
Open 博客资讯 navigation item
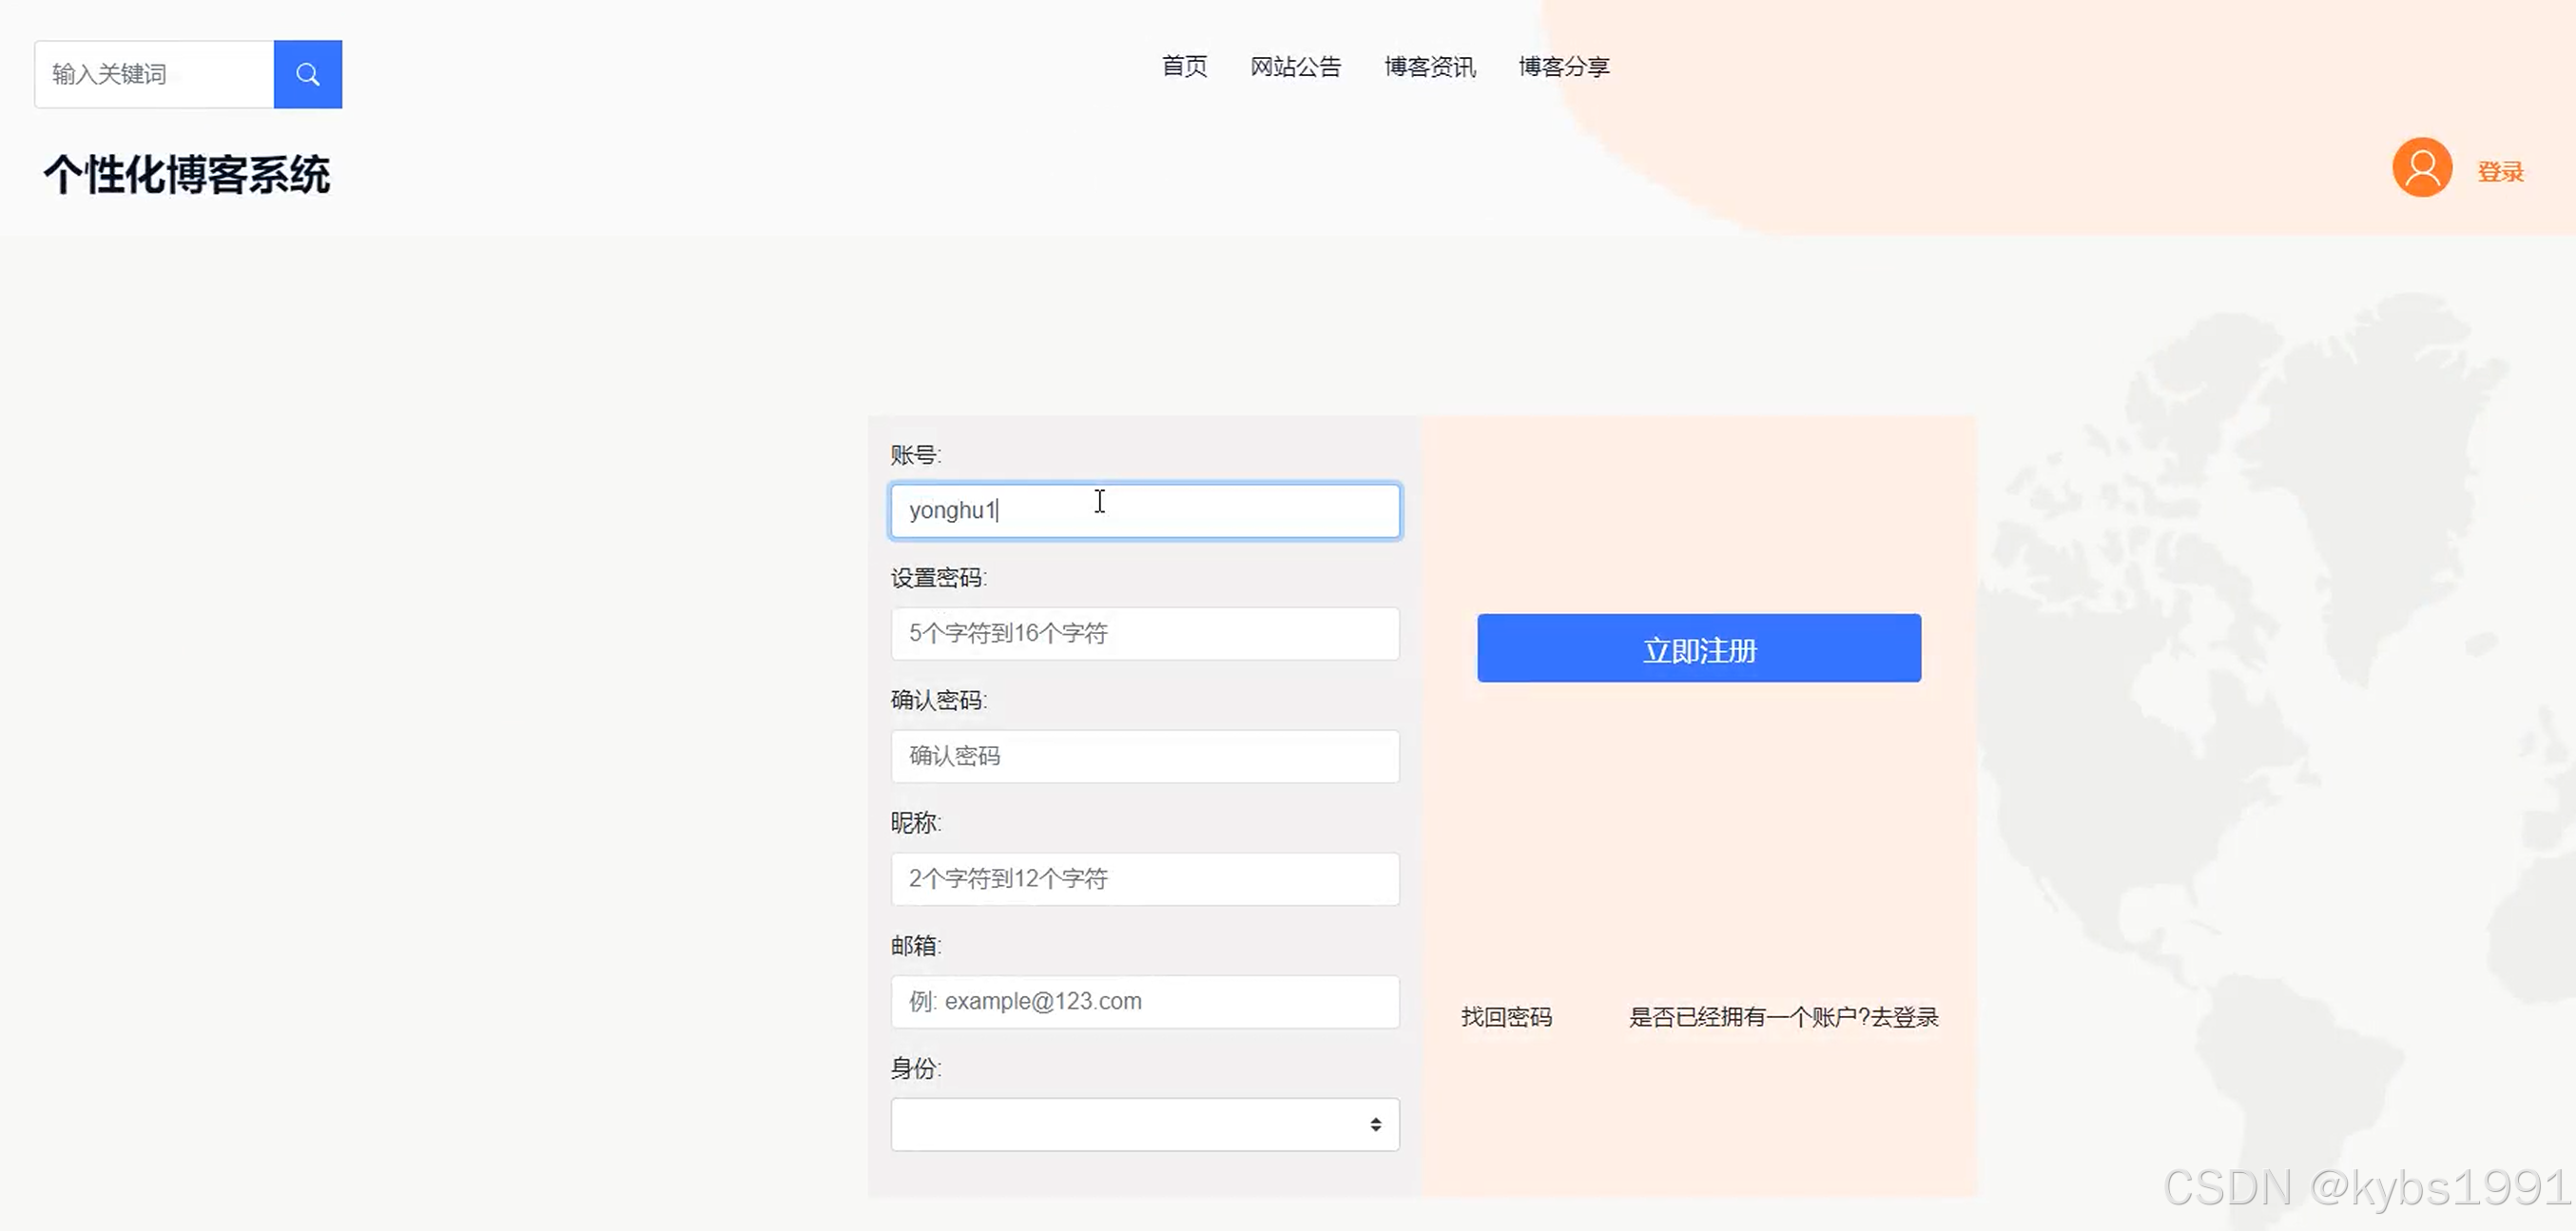[1430, 67]
